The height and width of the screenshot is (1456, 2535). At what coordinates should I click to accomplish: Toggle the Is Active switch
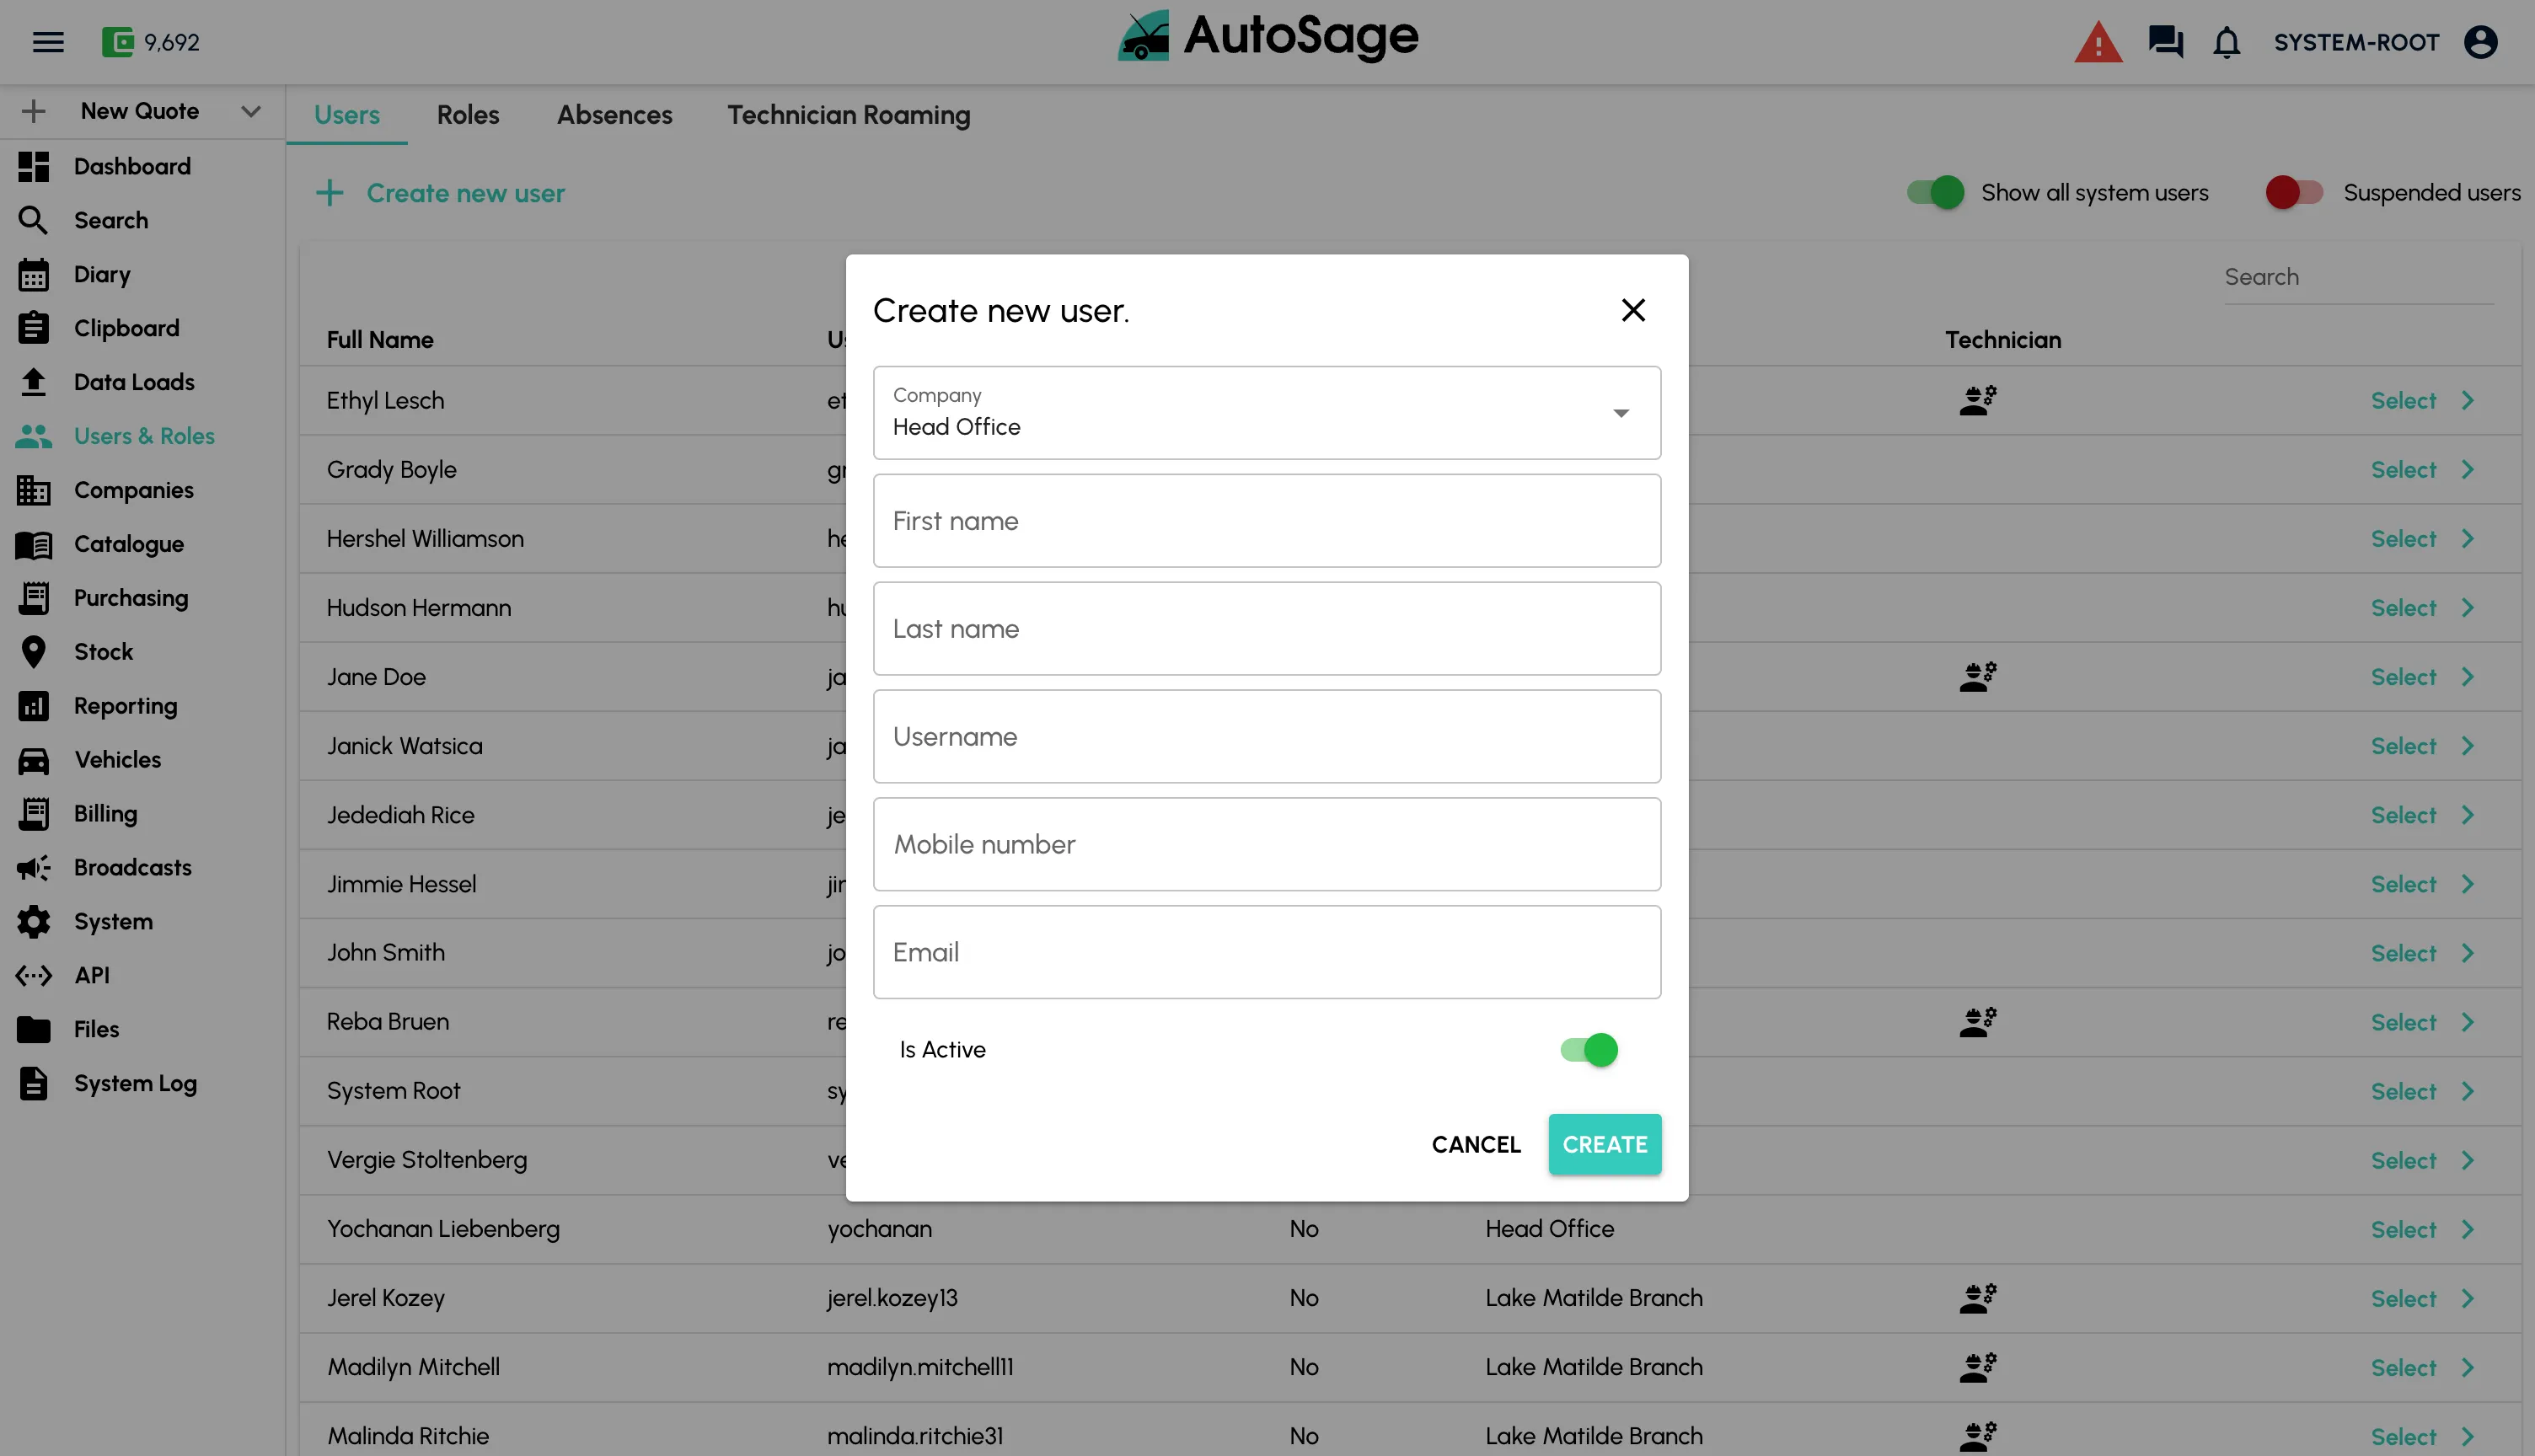(1589, 1049)
